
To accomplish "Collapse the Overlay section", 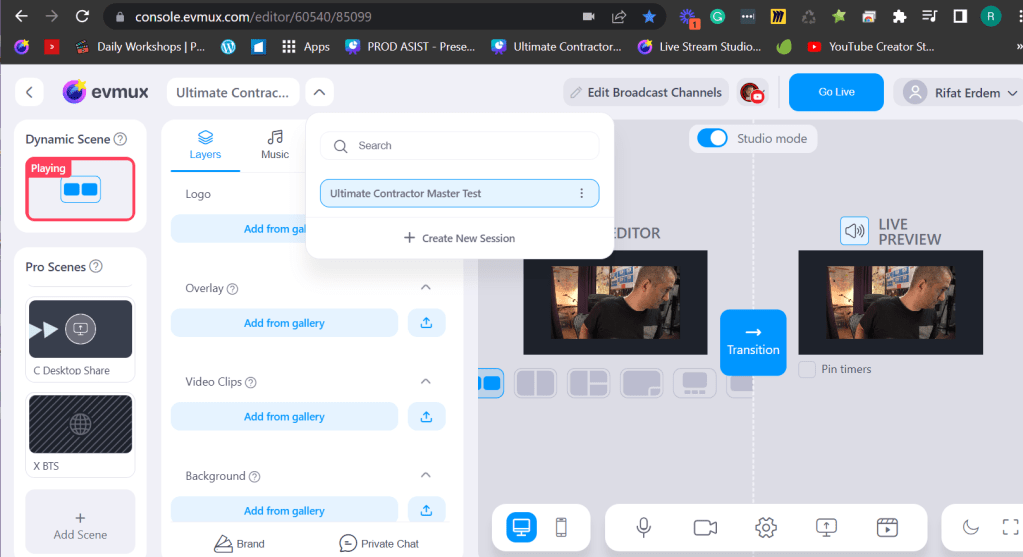I will (x=425, y=288).
